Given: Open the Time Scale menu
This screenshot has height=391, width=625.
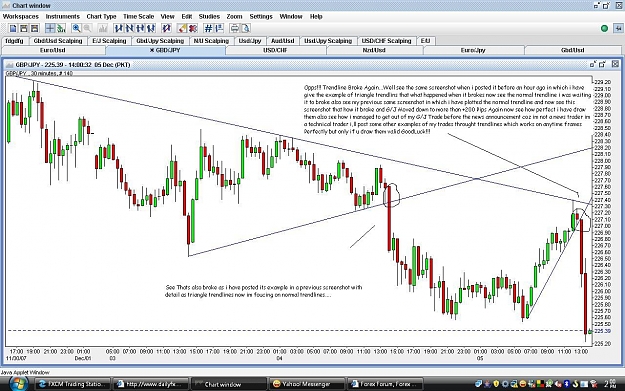Looking at the screenshot, I should (x=138, y=16).
